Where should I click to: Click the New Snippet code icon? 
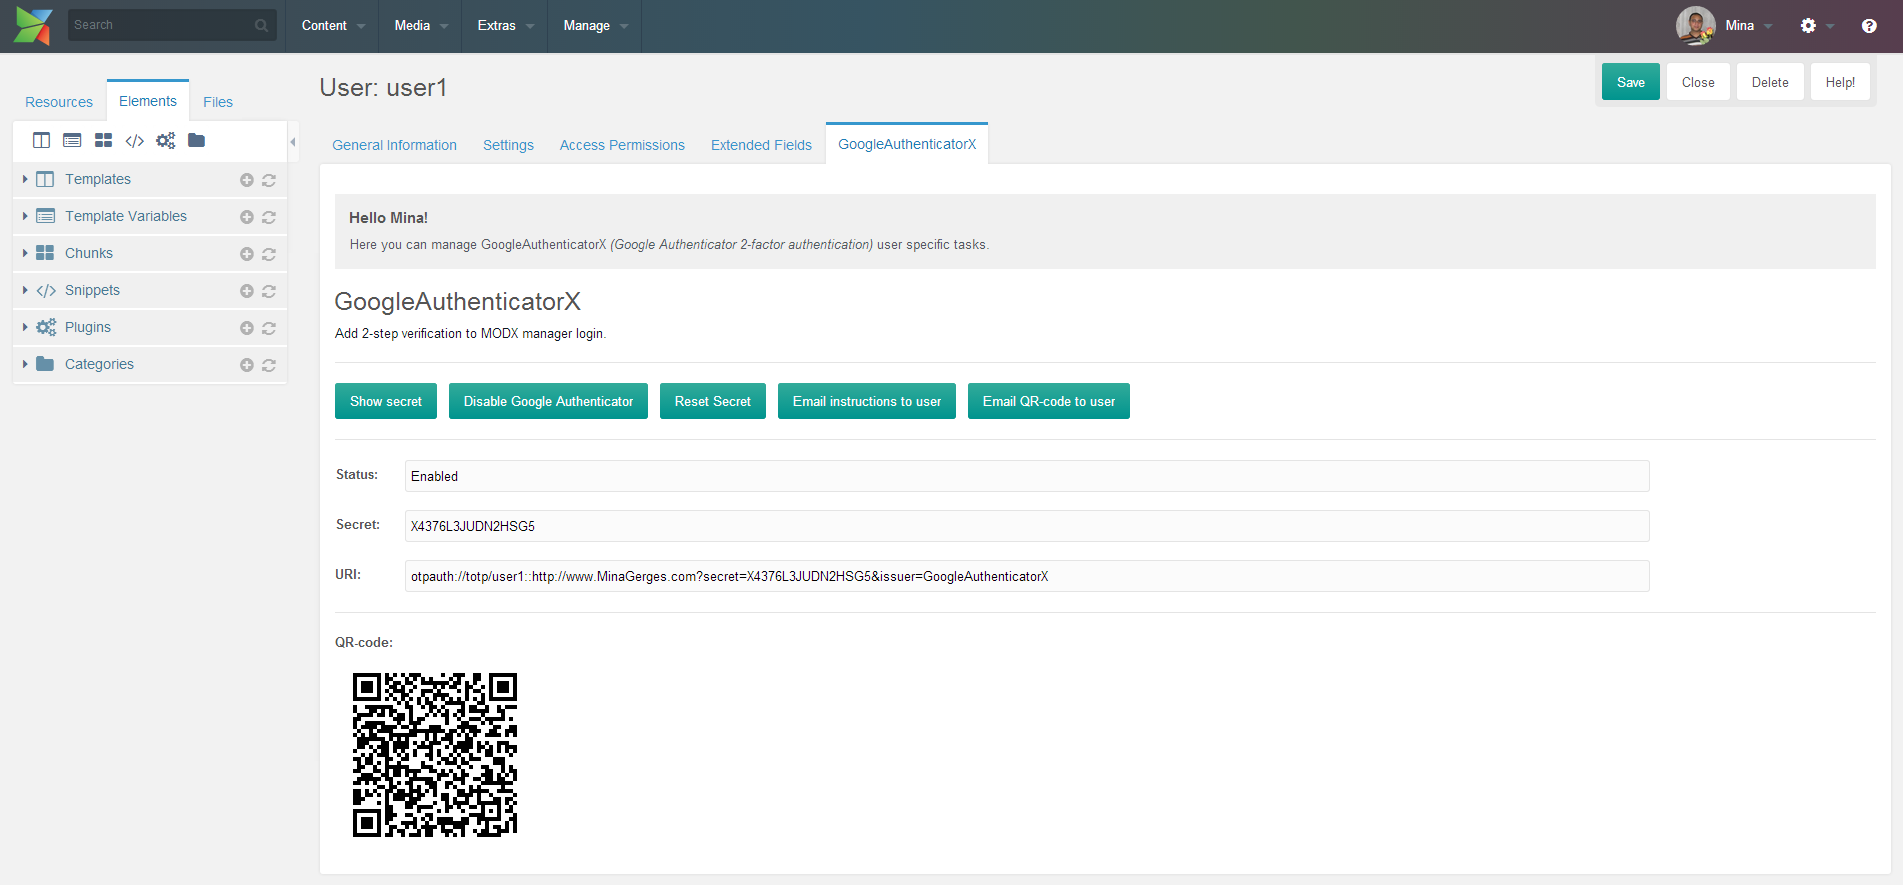click(134, 140)
